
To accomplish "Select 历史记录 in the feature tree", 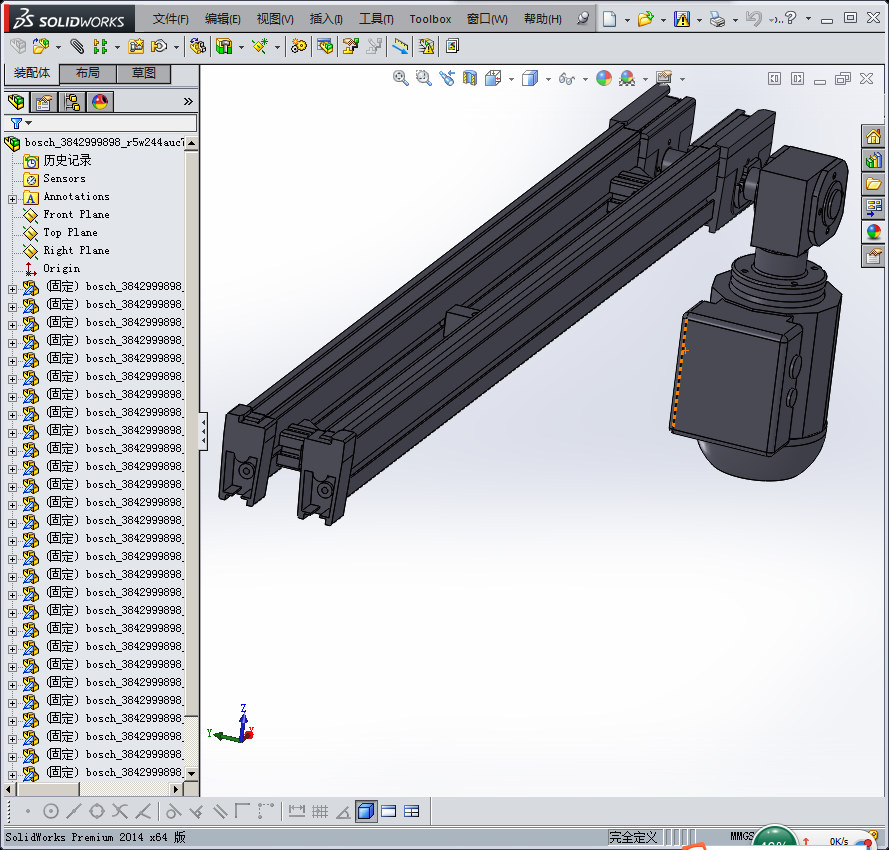I will 67,160.
